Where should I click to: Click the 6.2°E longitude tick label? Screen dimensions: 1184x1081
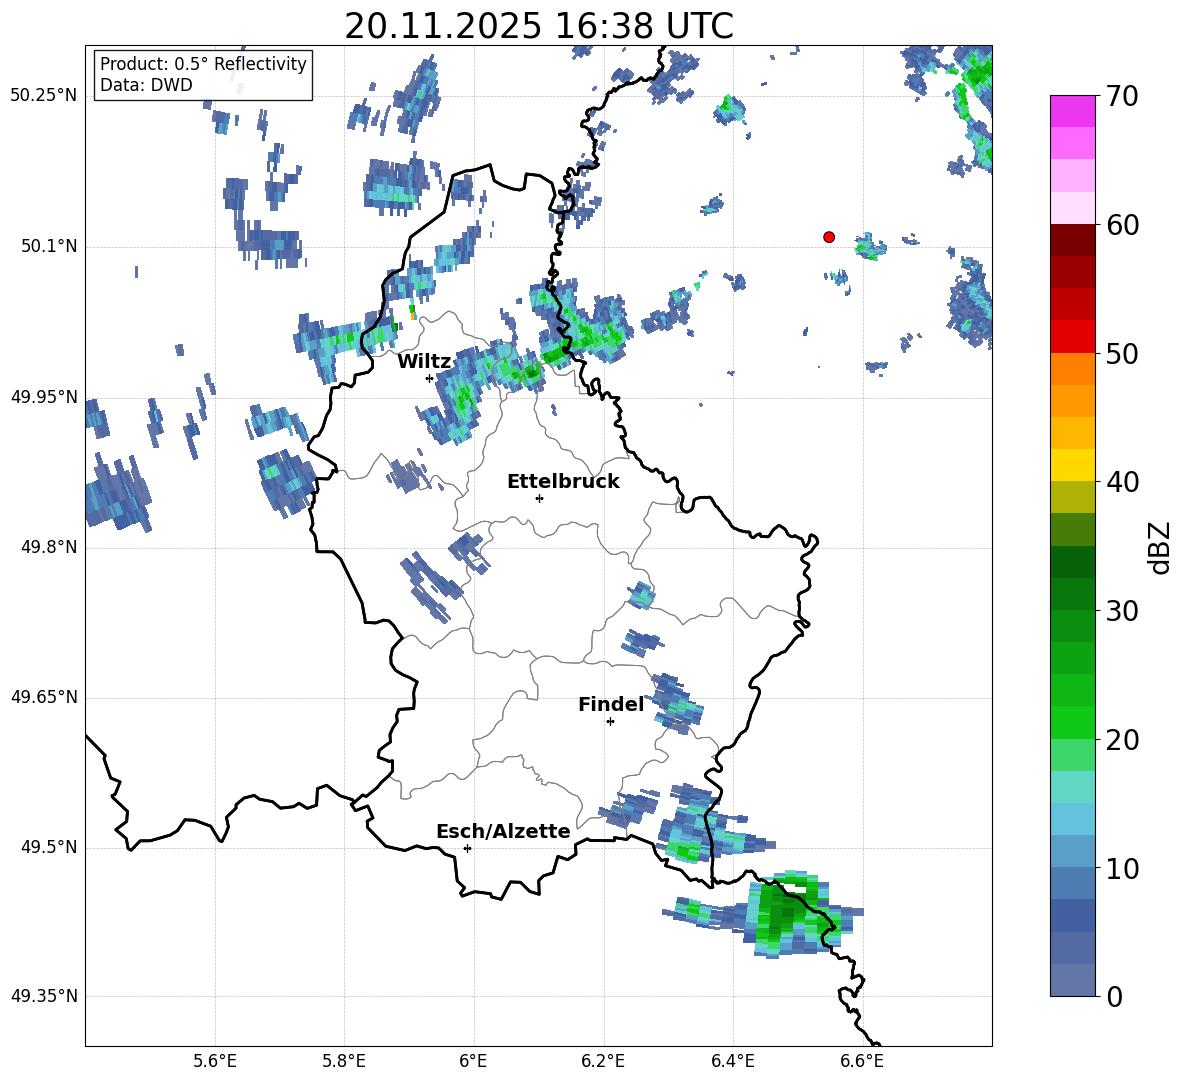coord(603,1059)
